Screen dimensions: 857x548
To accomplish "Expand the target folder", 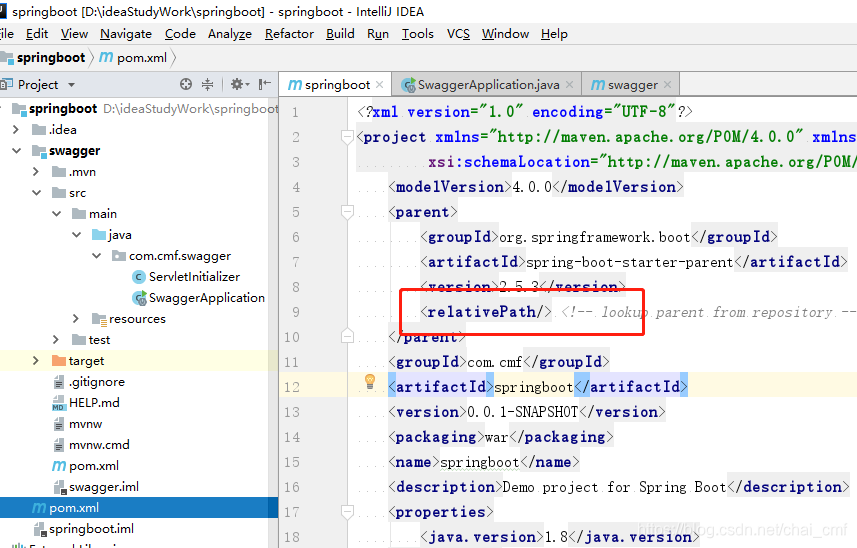I will pos(36,361).
